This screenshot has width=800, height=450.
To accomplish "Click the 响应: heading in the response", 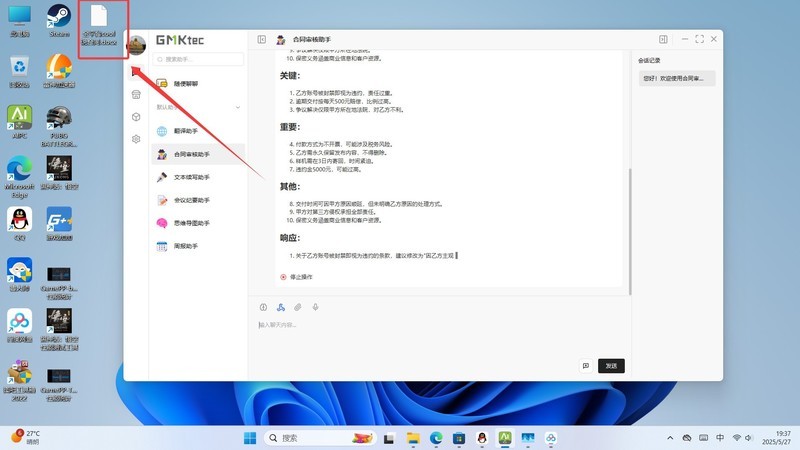I will [290, 238].
